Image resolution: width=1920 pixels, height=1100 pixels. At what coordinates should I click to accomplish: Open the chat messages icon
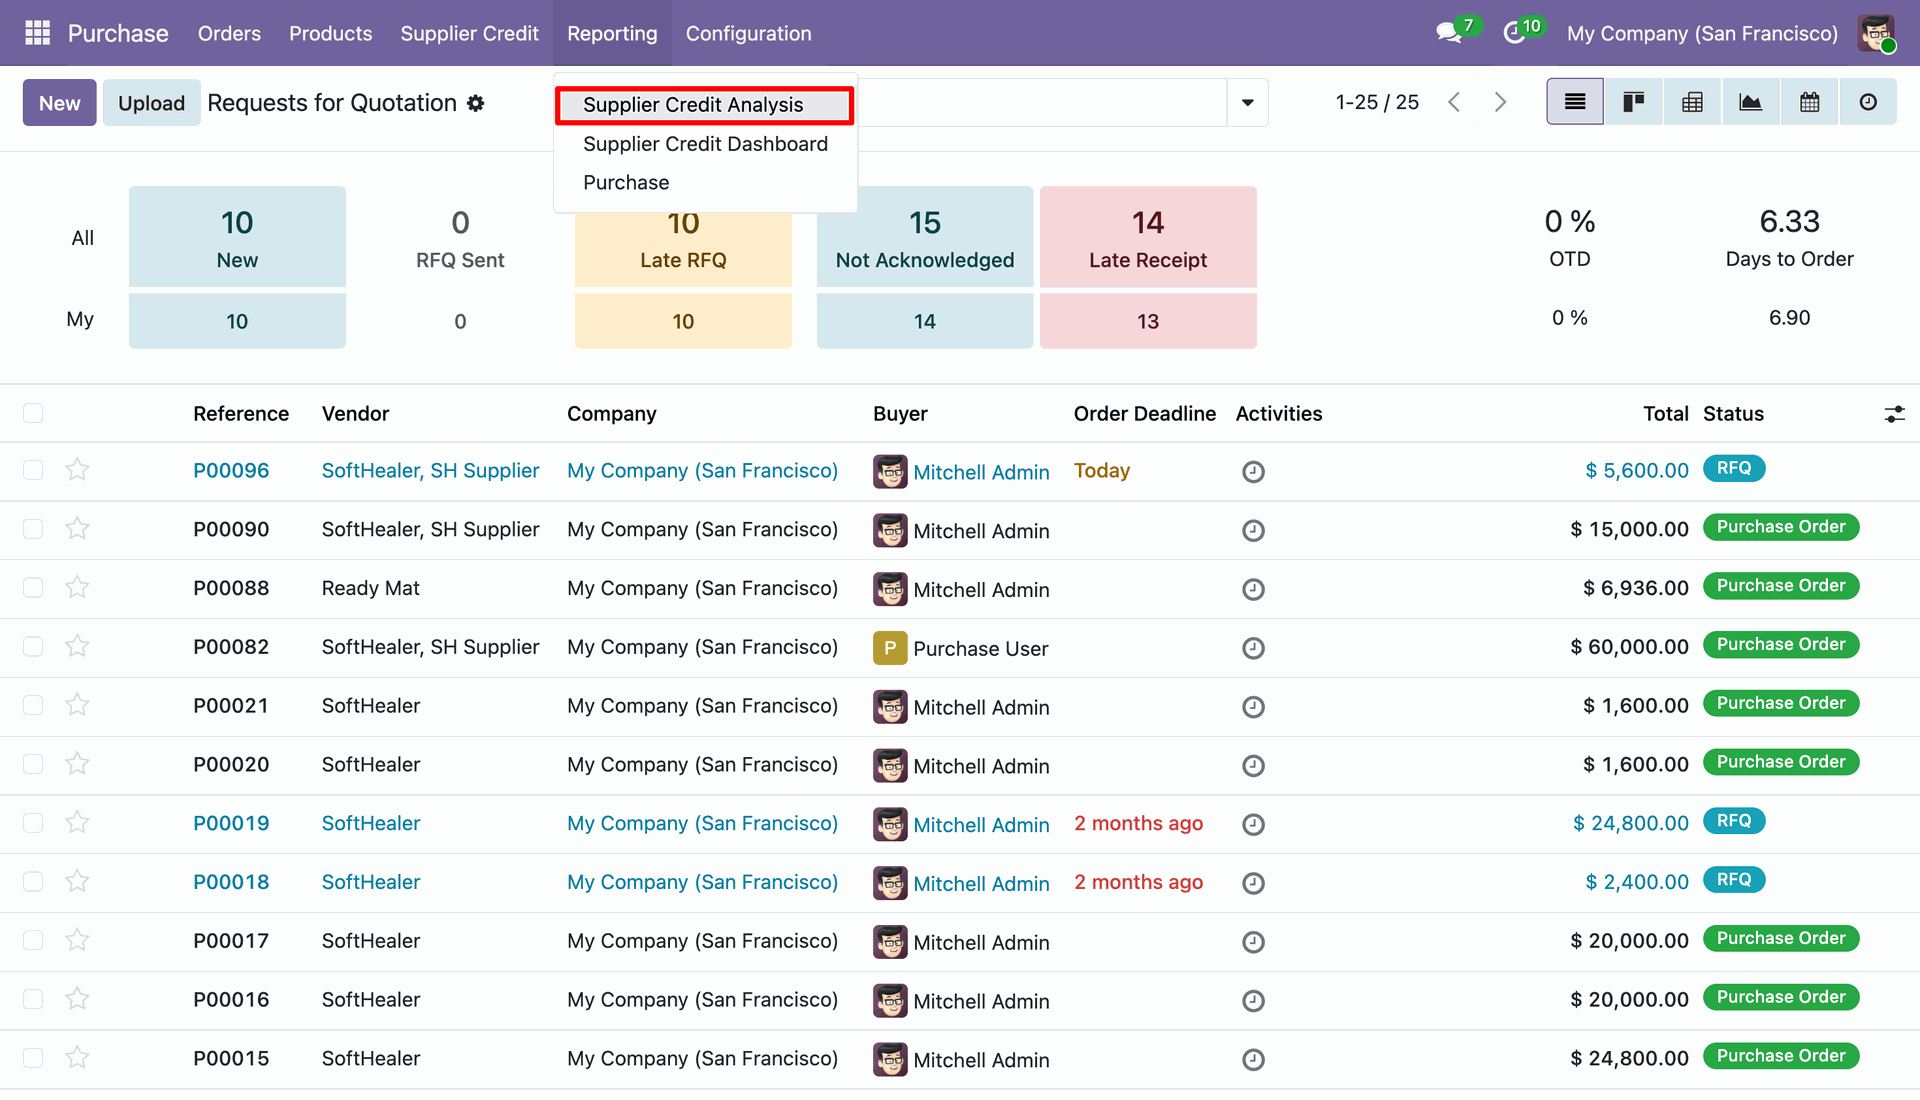1449,33
